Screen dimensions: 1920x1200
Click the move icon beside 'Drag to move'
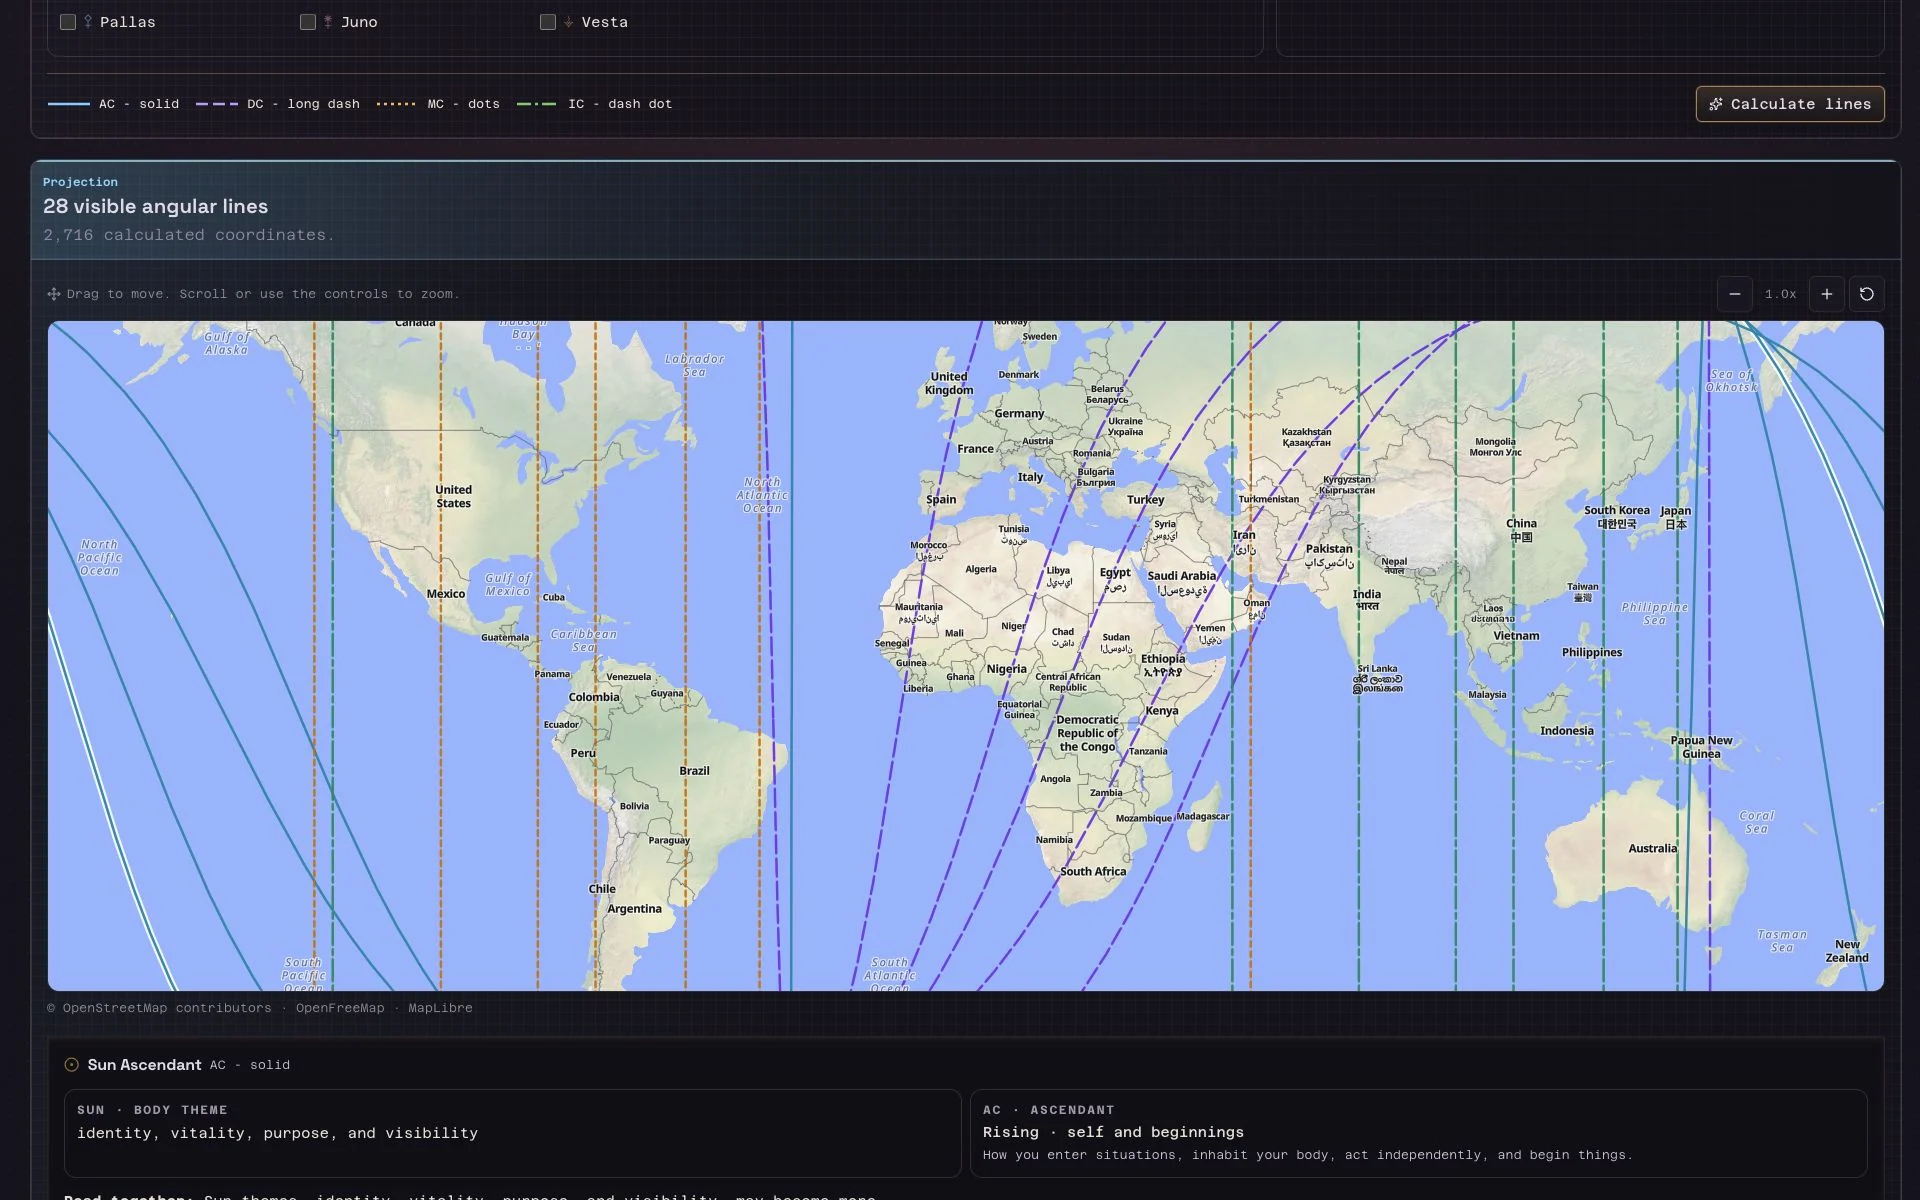(54, 294)
